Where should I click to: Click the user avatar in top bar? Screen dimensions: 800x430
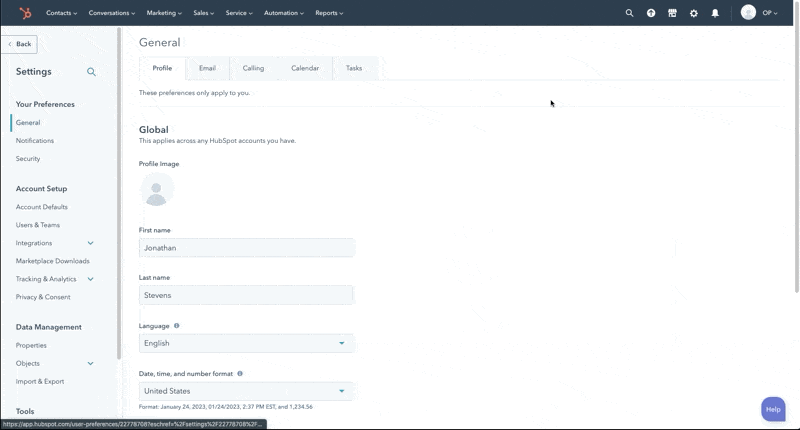[748, 12]
